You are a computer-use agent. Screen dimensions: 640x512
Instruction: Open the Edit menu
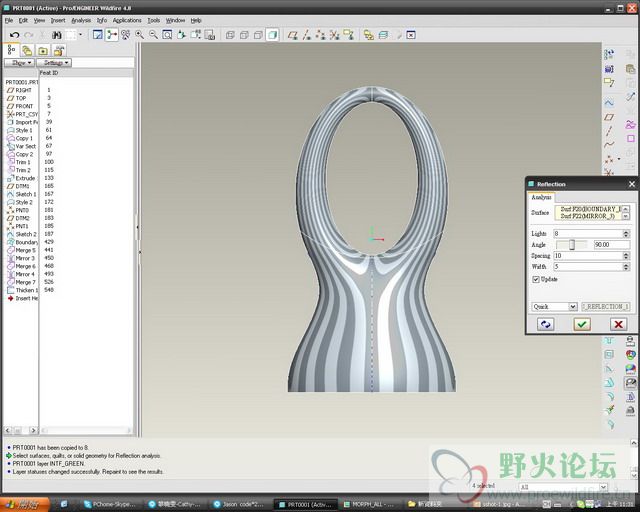coord(23,20)
